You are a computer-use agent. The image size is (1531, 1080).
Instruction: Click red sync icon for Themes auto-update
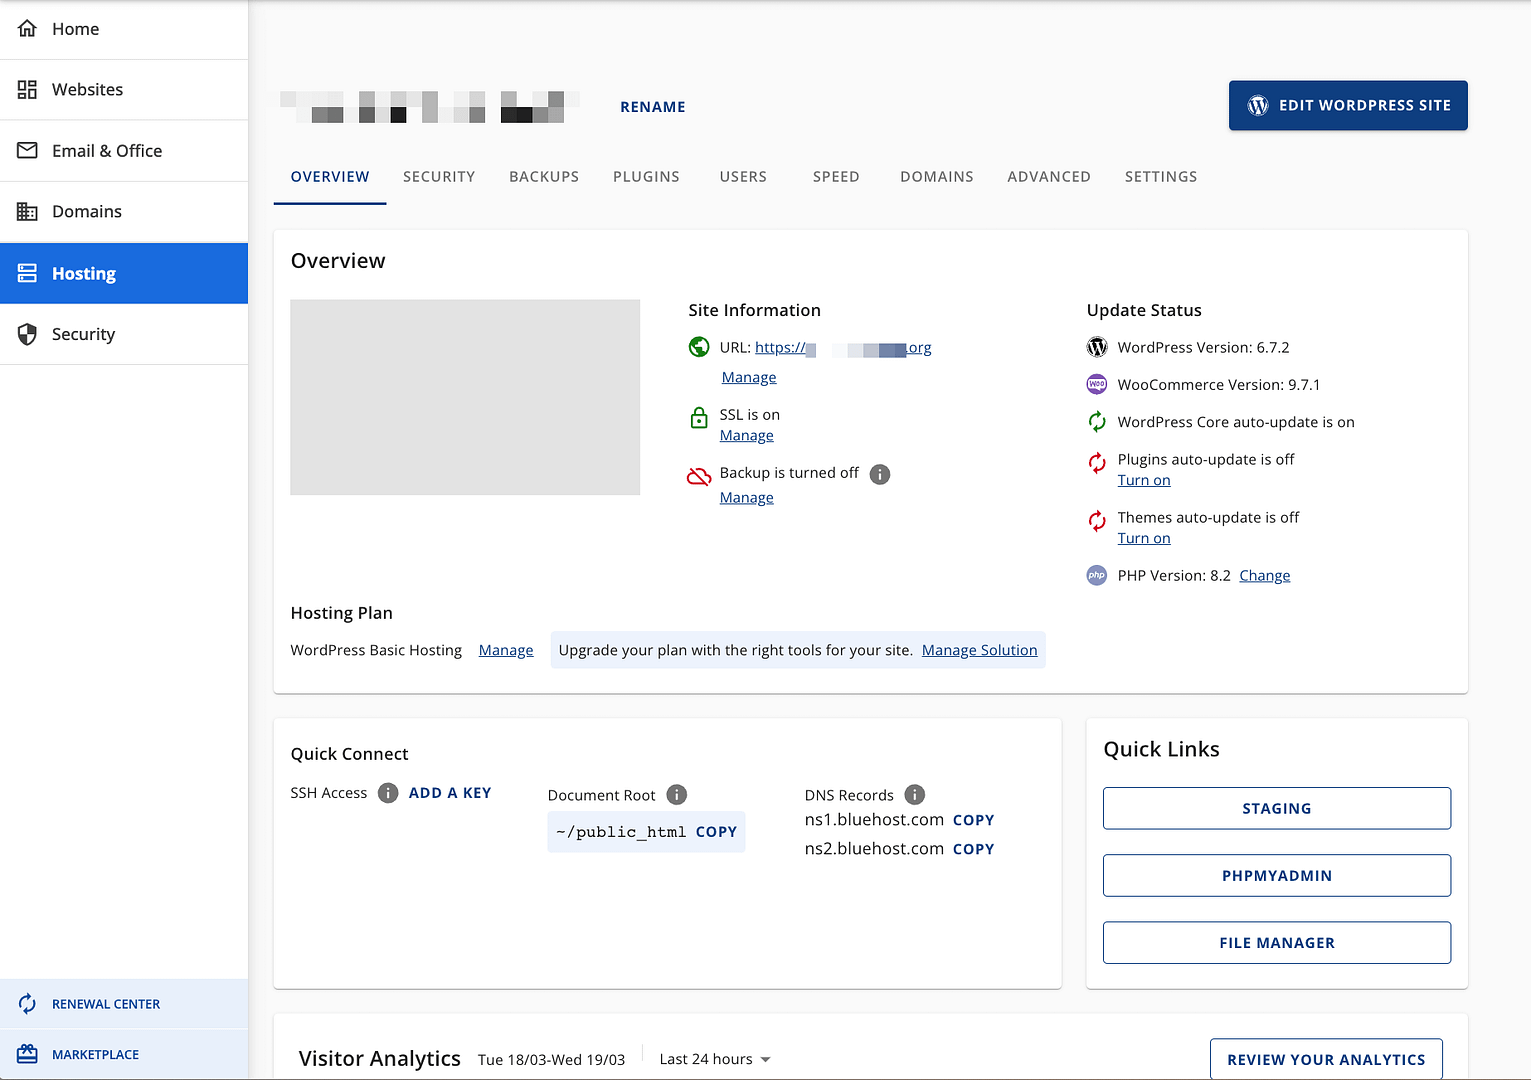[1097, 521]
